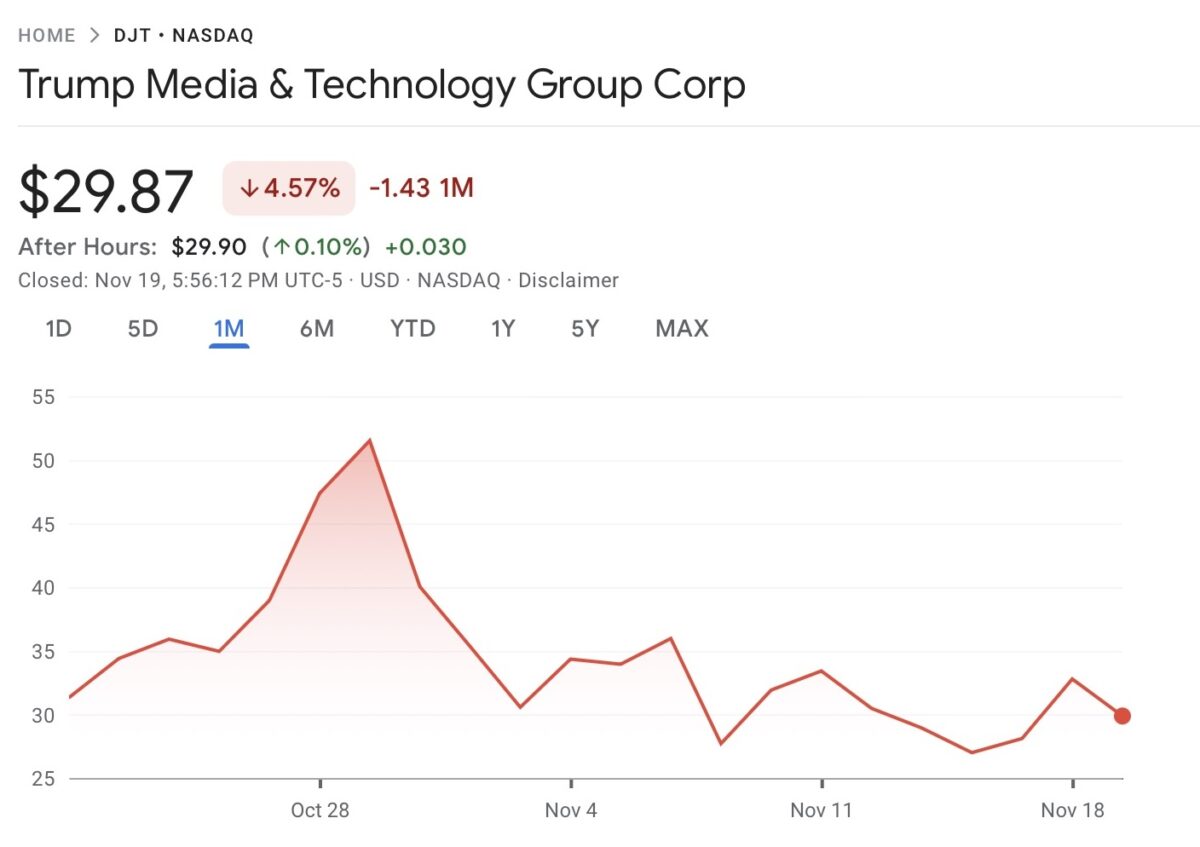
Task: Open the Disclaimer link
Action: click(x=570, y=281)
